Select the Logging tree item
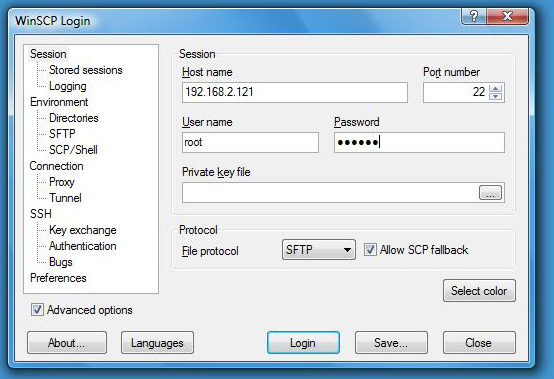This screenshot has width=554, height=379. click(x=67, y=86)
